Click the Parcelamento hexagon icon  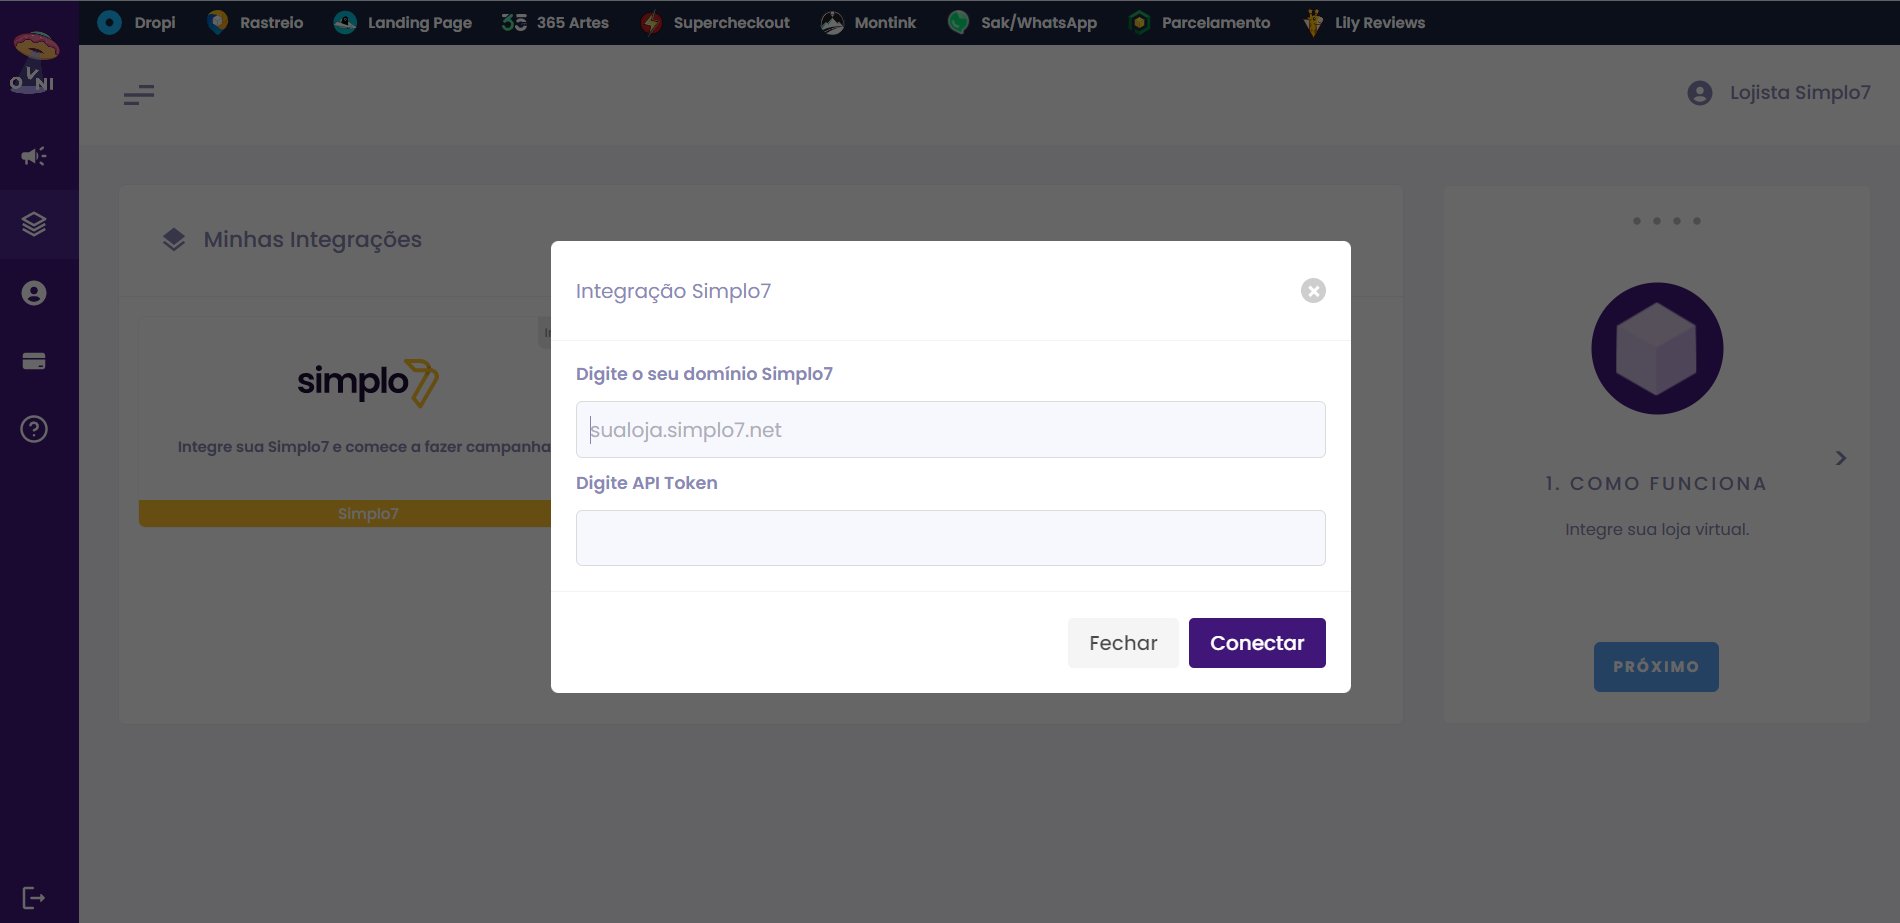[x=1139, y=22]
